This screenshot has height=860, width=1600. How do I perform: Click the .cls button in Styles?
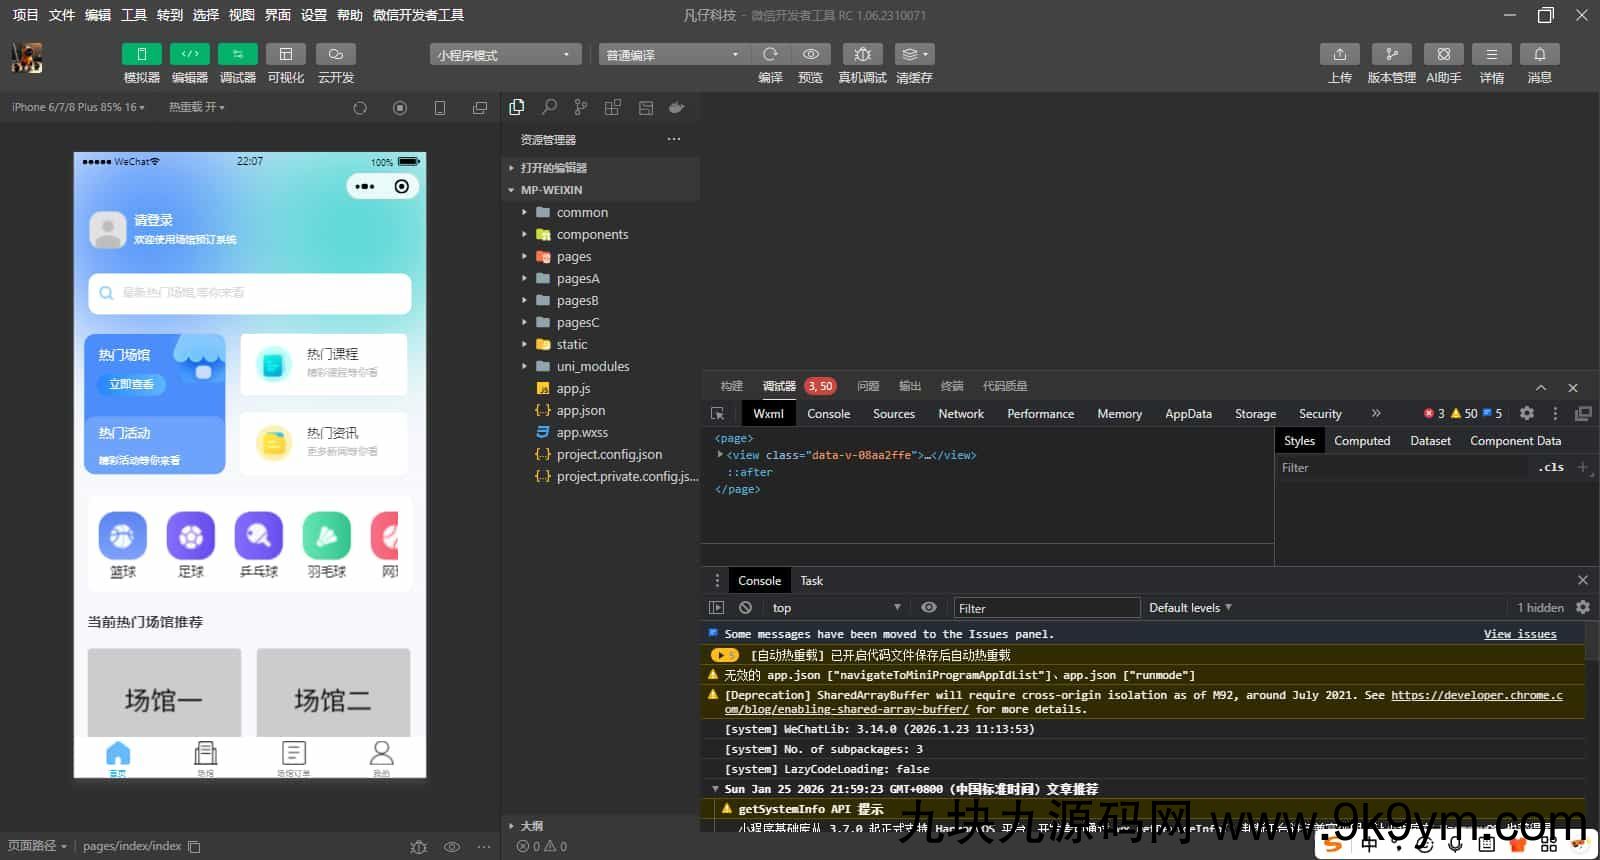pos(1552,468)
